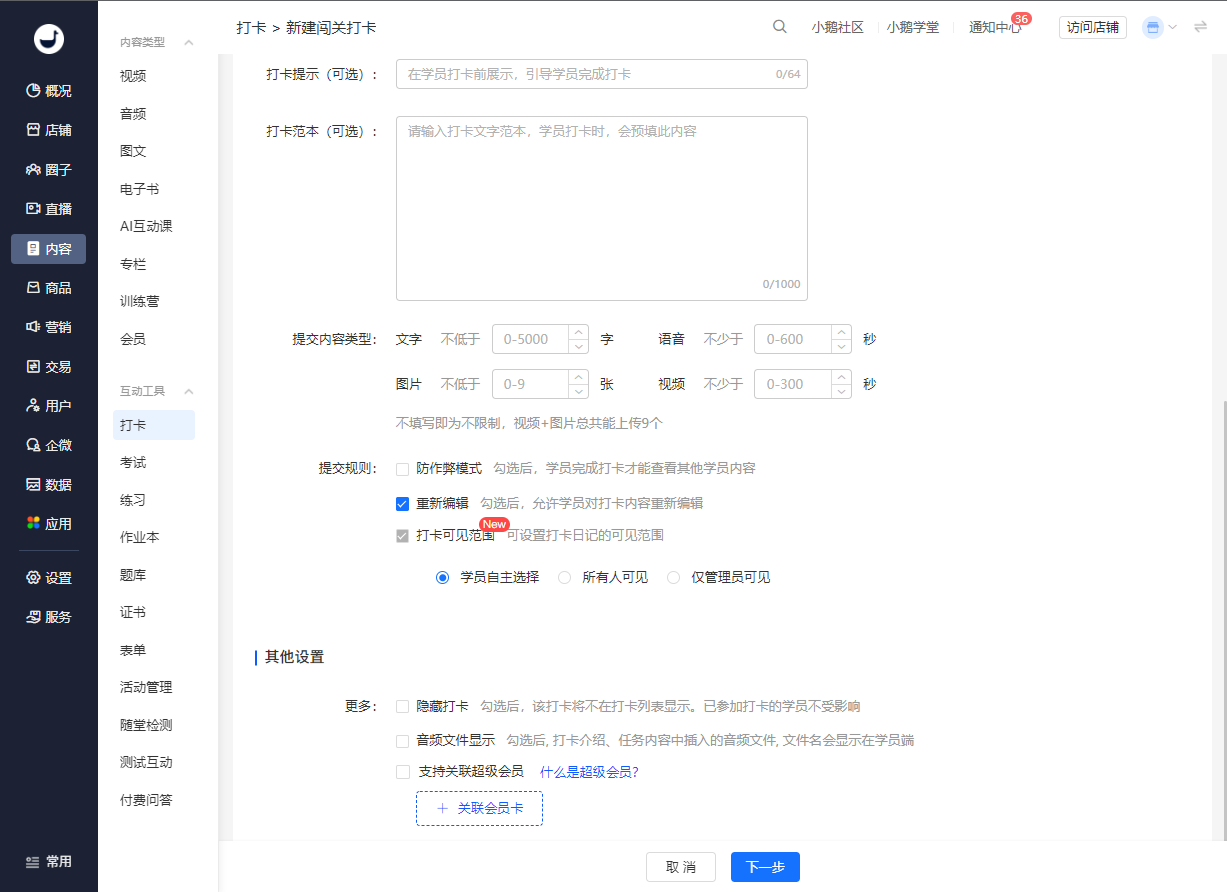This screenshot has height=892, width=1227.
Task: Open 考试 in the side menu
Action: (133, 463)
